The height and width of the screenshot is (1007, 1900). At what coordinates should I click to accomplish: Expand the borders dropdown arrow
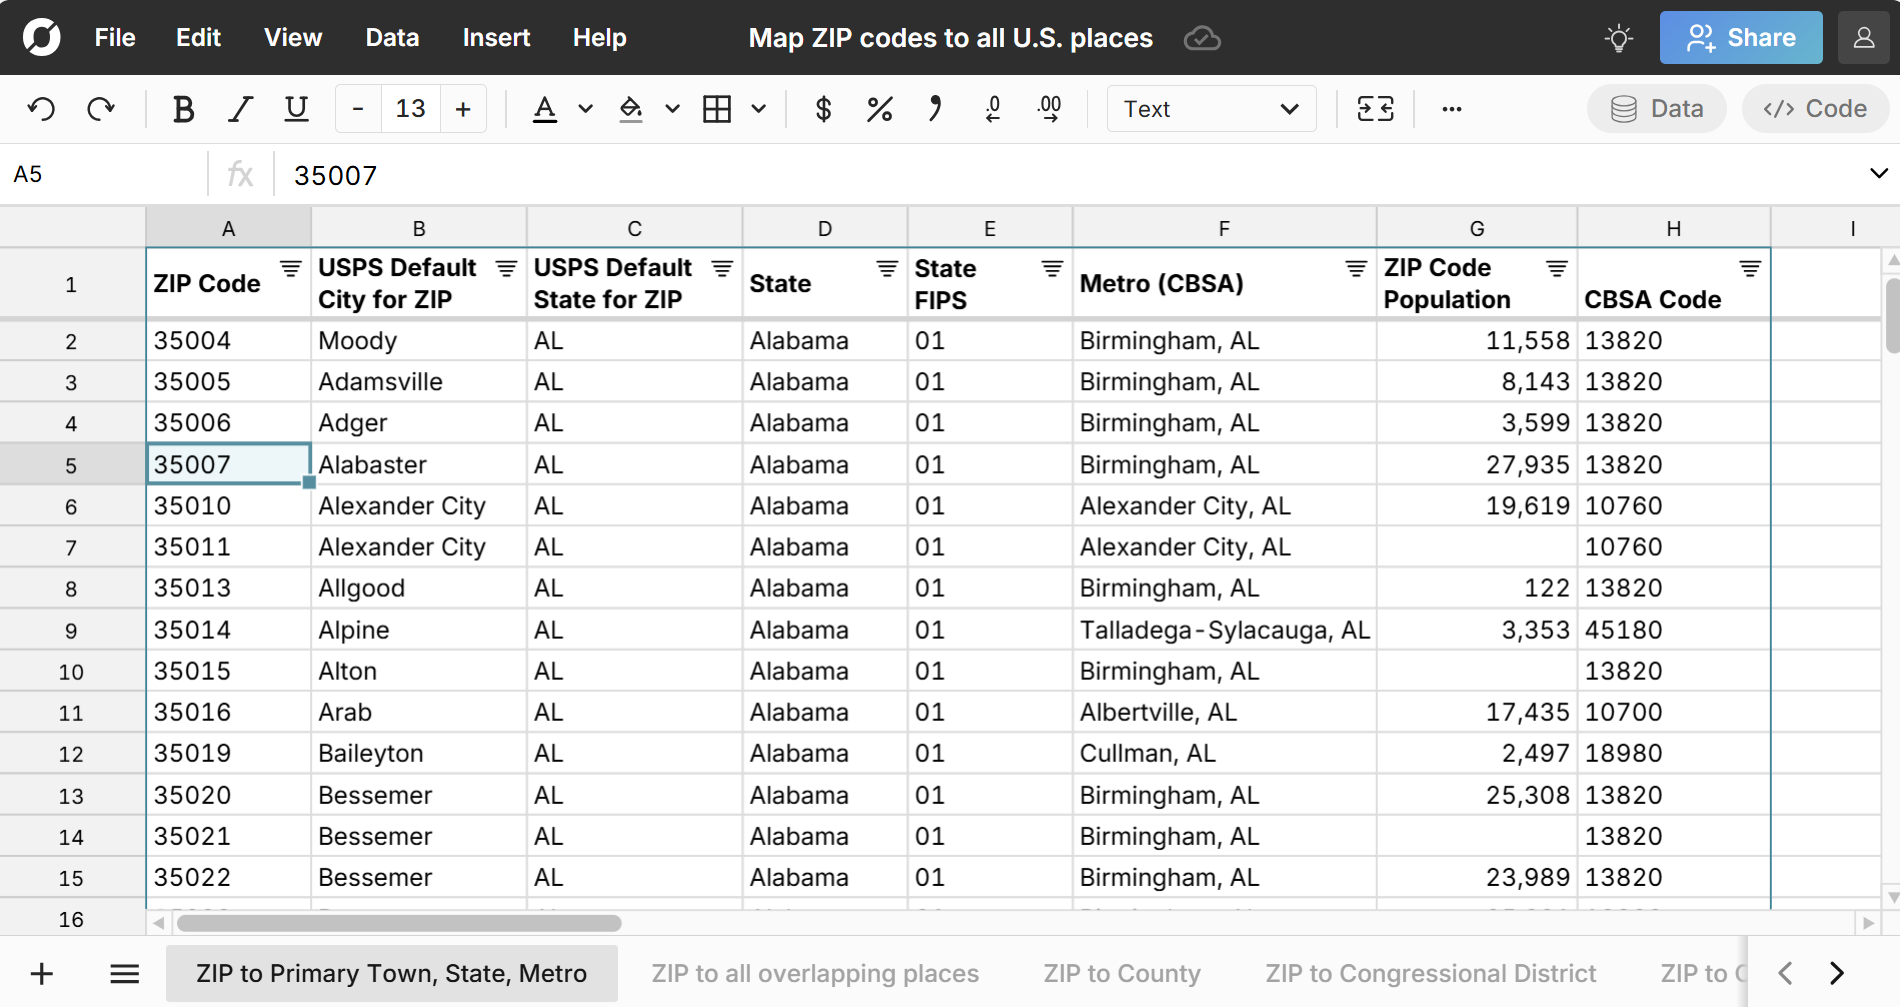point(759,109)
